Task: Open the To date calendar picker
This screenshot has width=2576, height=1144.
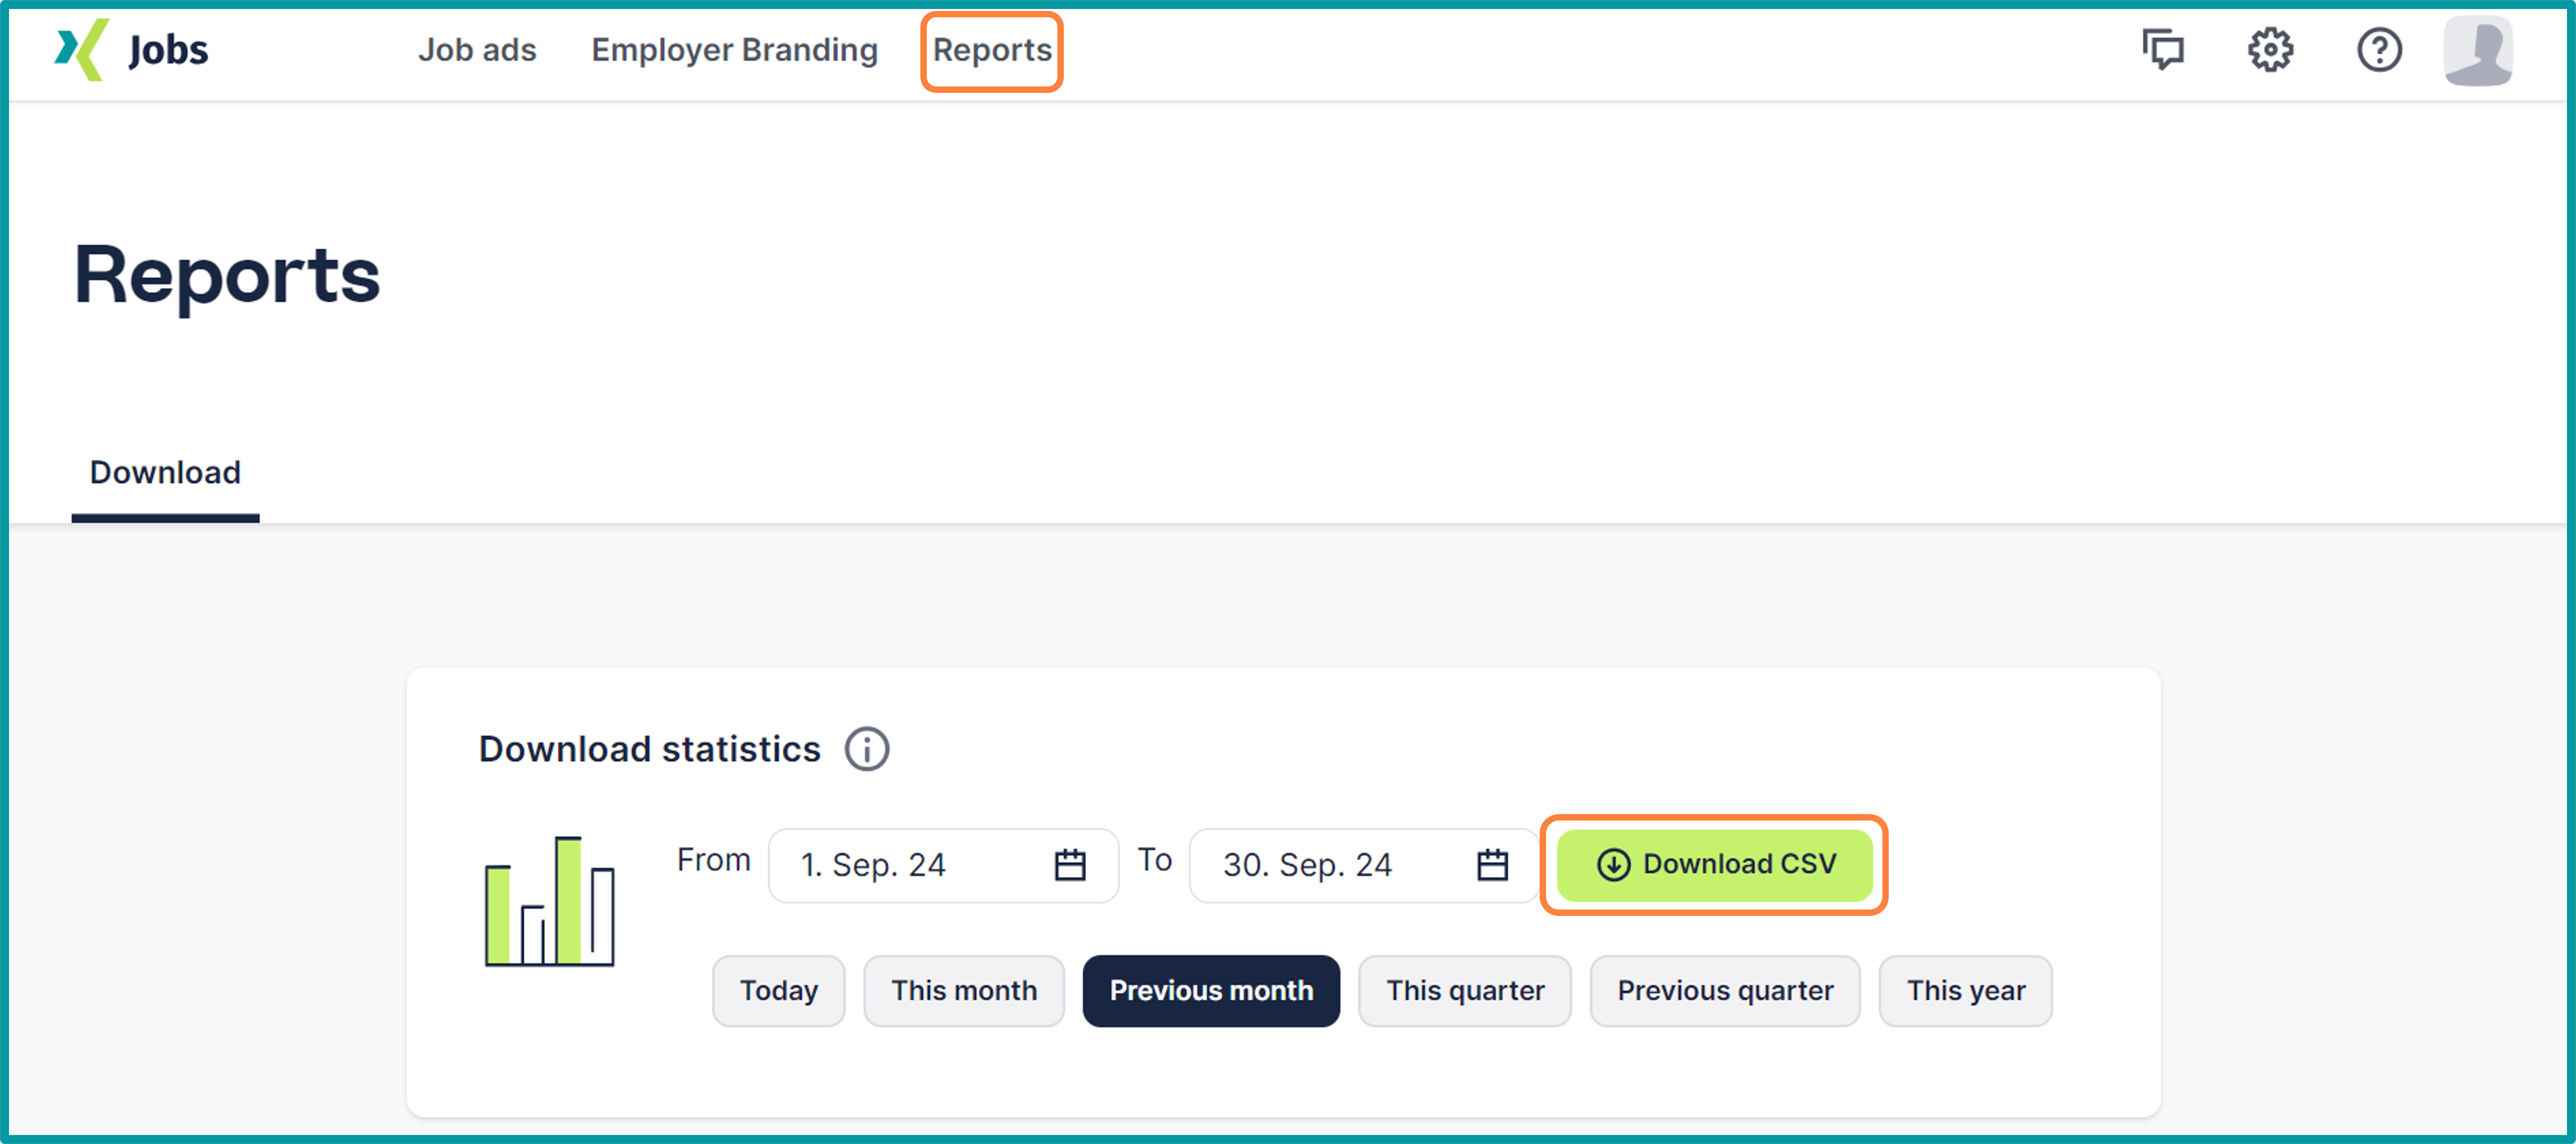Action: [1492, 865]
